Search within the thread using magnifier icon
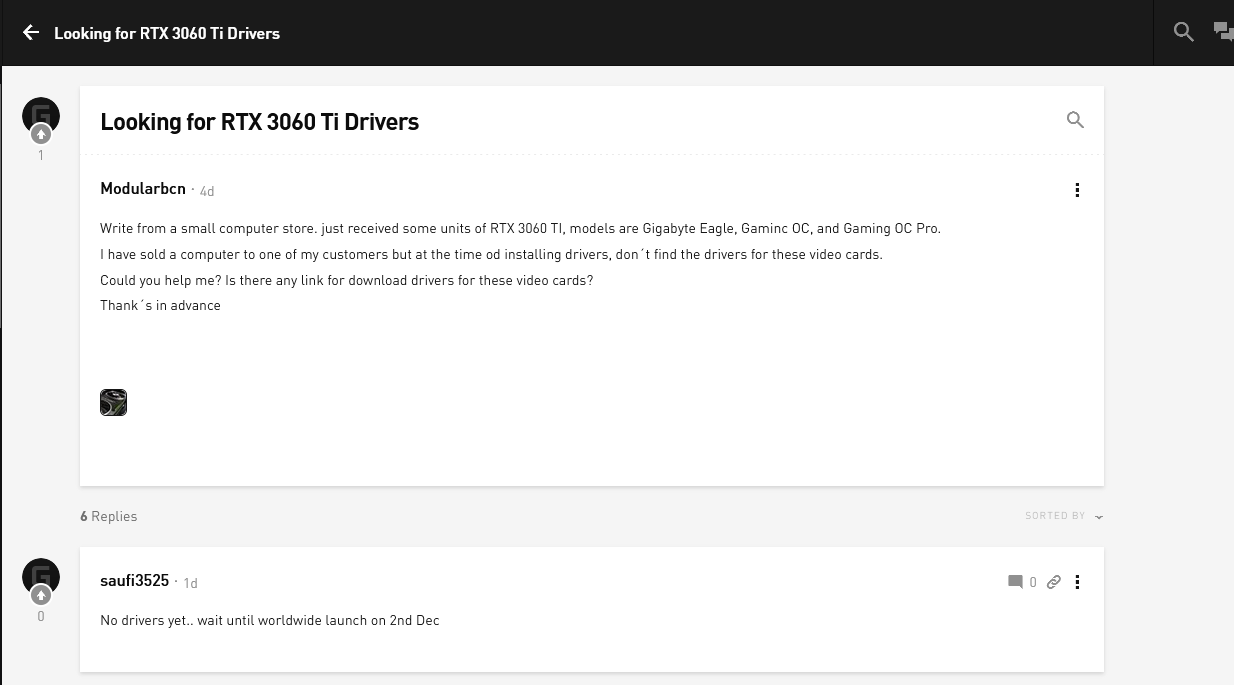 tap(1075, 120)
